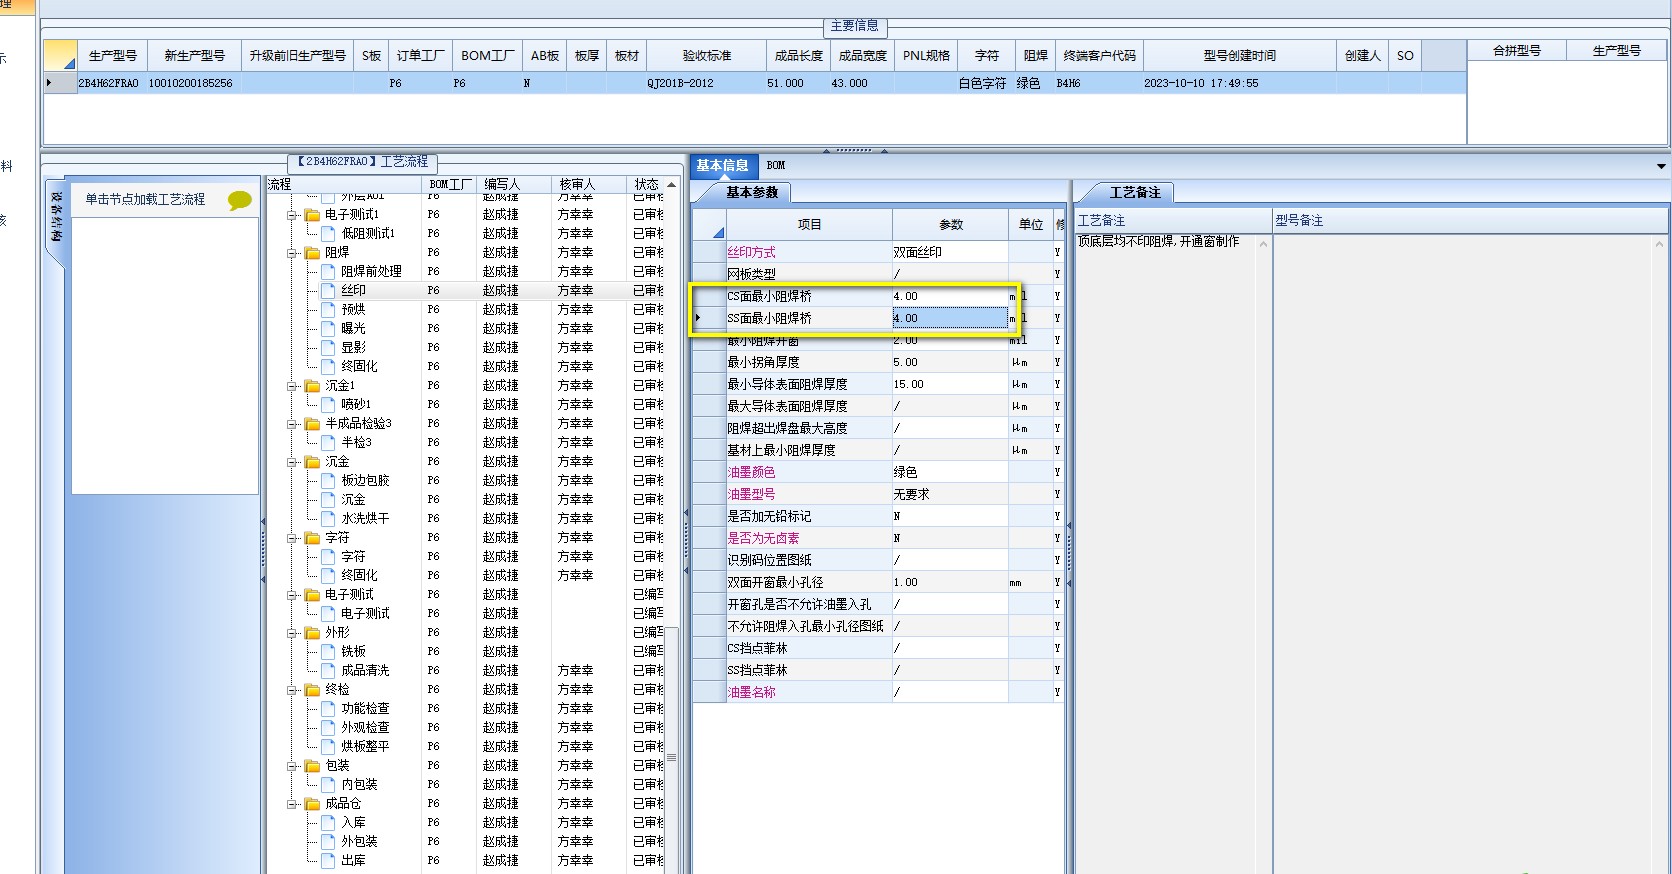Screen dimensions: 1672x874
Task: Click the 丝印 document icon in process tree
Action: point(328,290)
